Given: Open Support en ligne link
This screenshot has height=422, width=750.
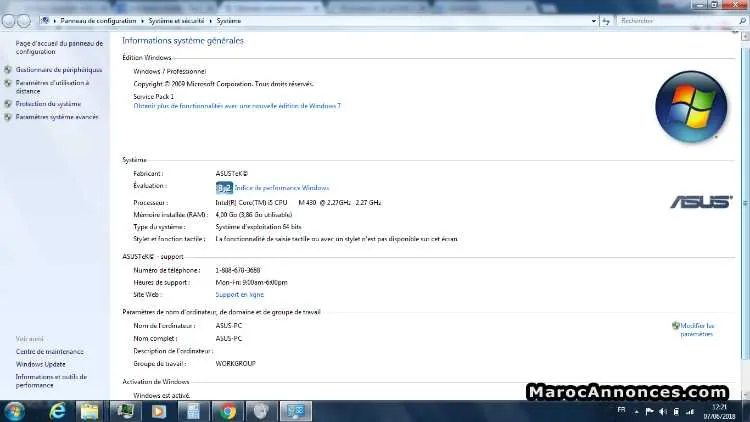Looking at the screenshot, I should (x=239, y=294).
